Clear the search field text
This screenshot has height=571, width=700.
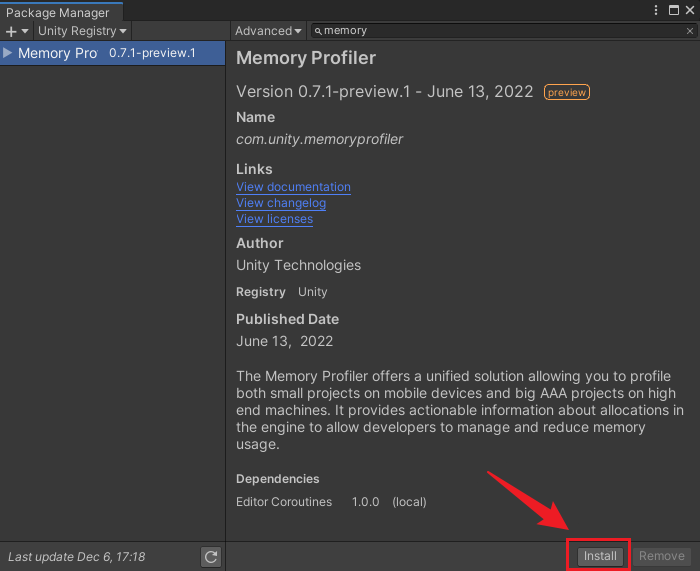(688, 31)
